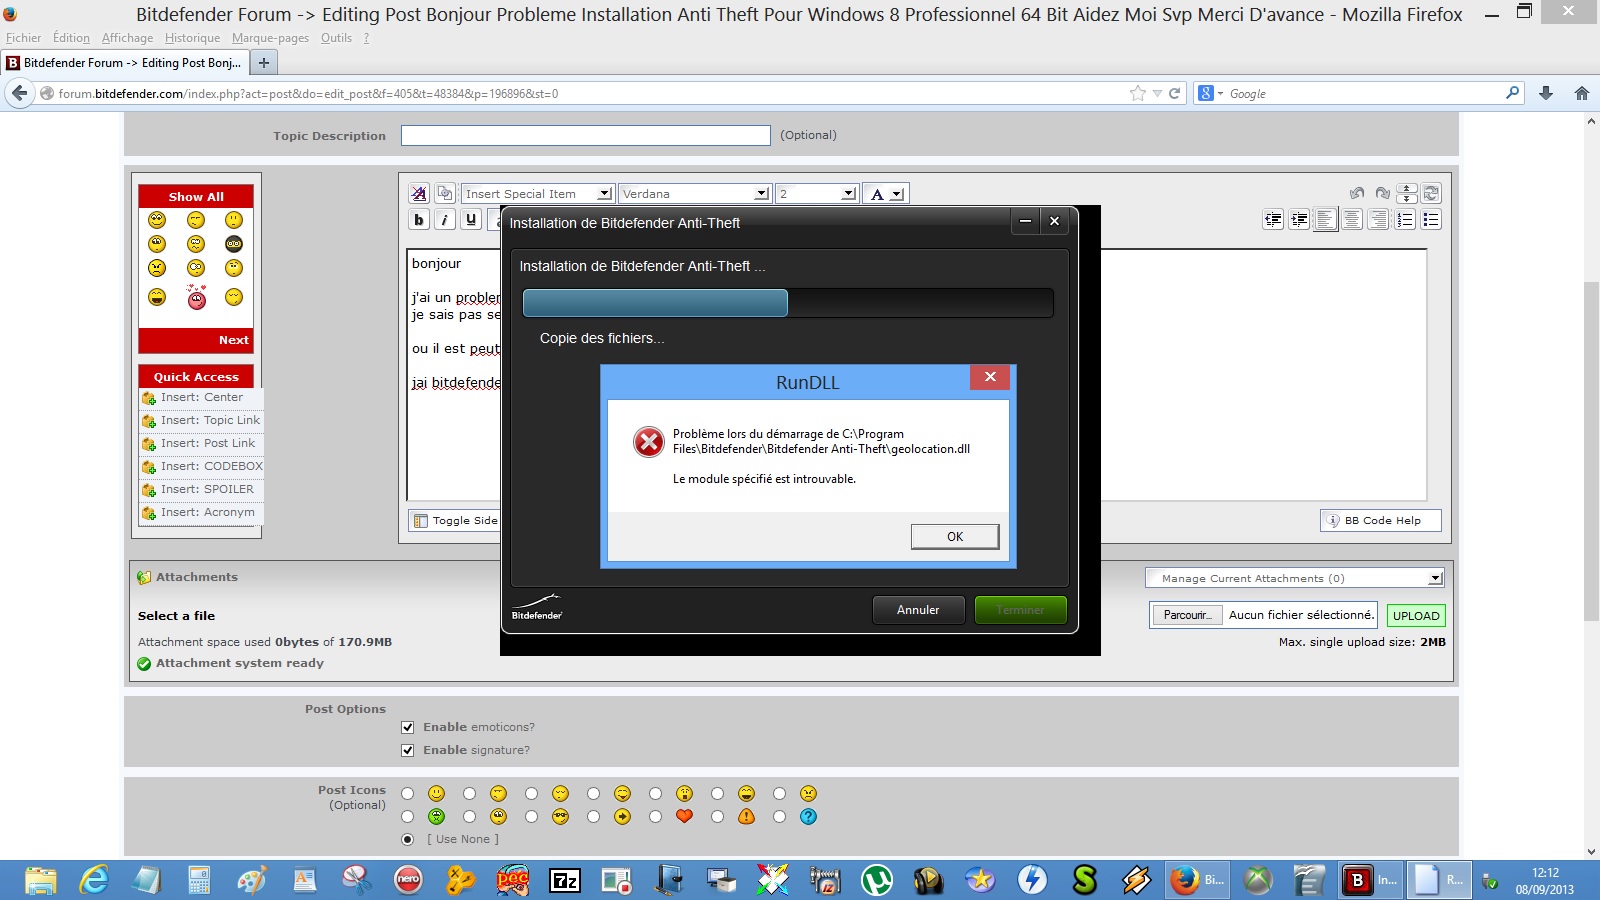Image resolution: width=1600 pixels, height=900 pixels.
Task: Bookmark this page with the star icon
Action: [x=1138, y=93]
